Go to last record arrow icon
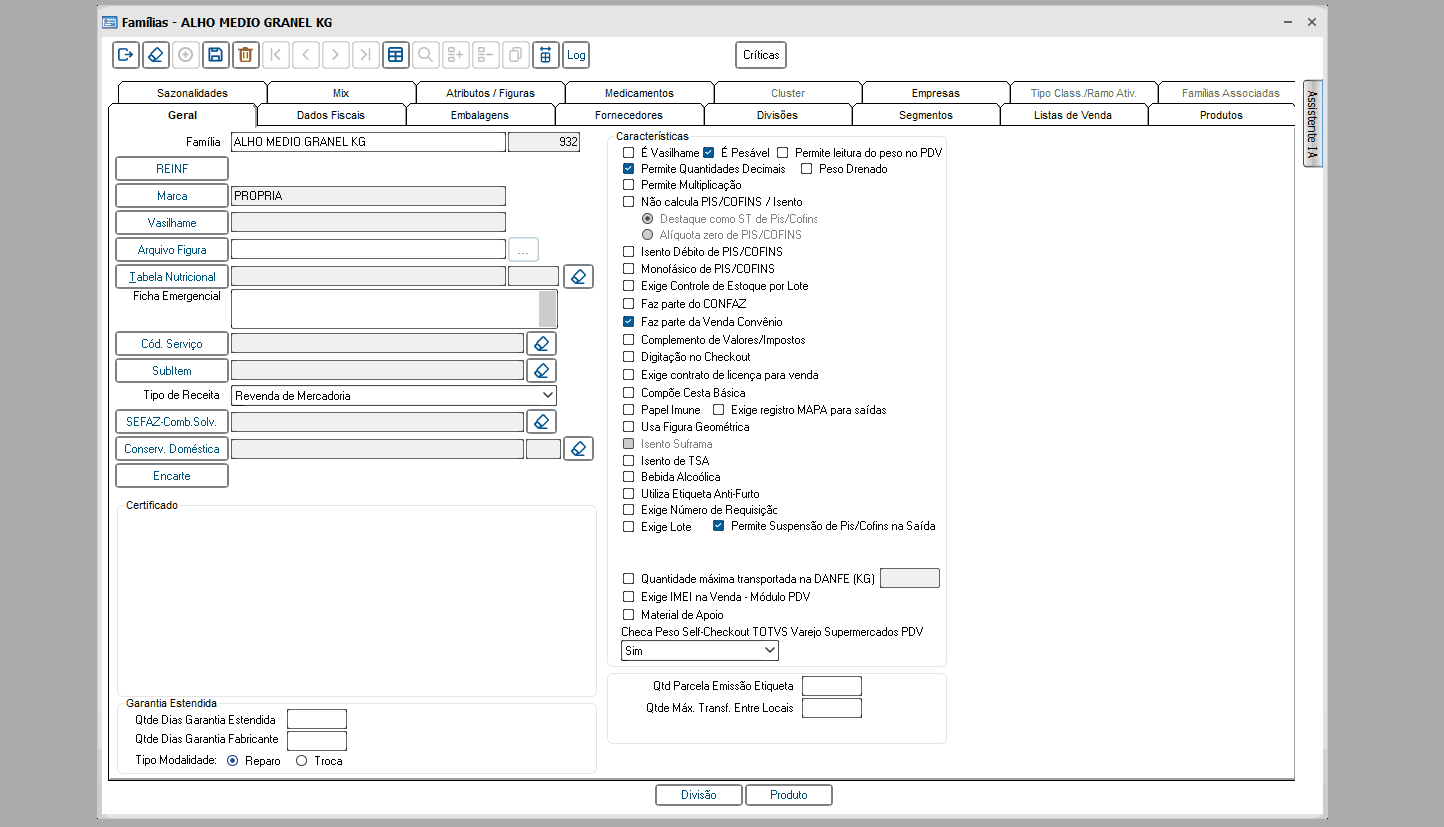This screenshot has width=1444, height=827. [x=366, y=55]
